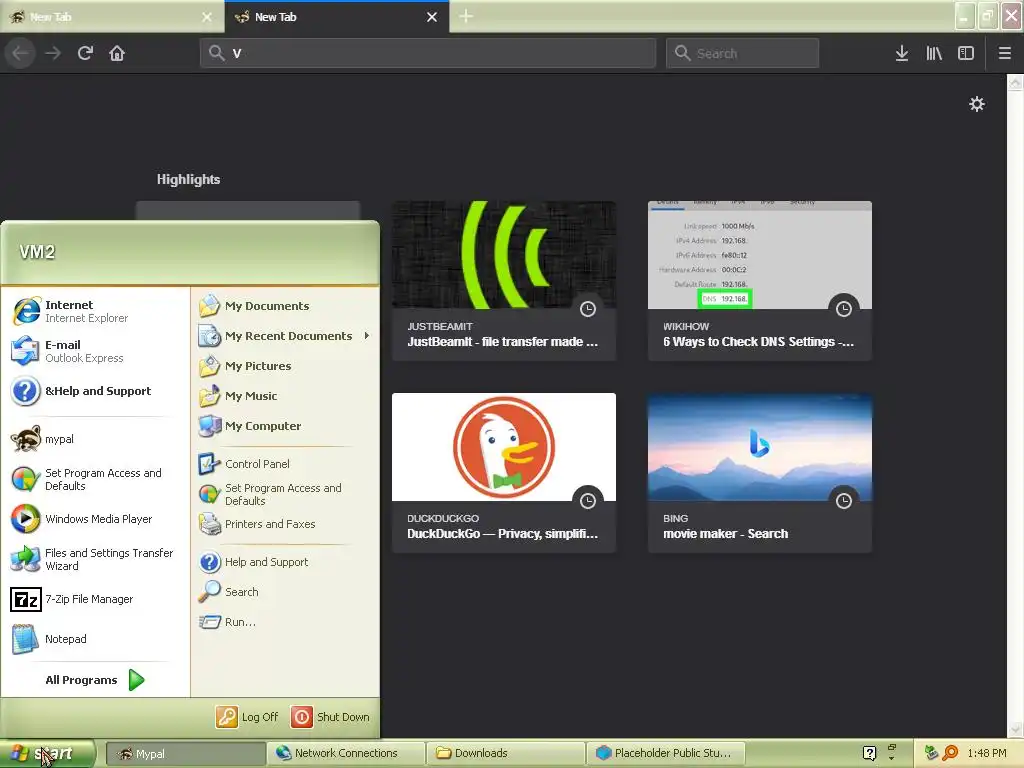Viewport: 1024px width, 768px height.
Task: Click the address bar input
Action: [428, 53]
